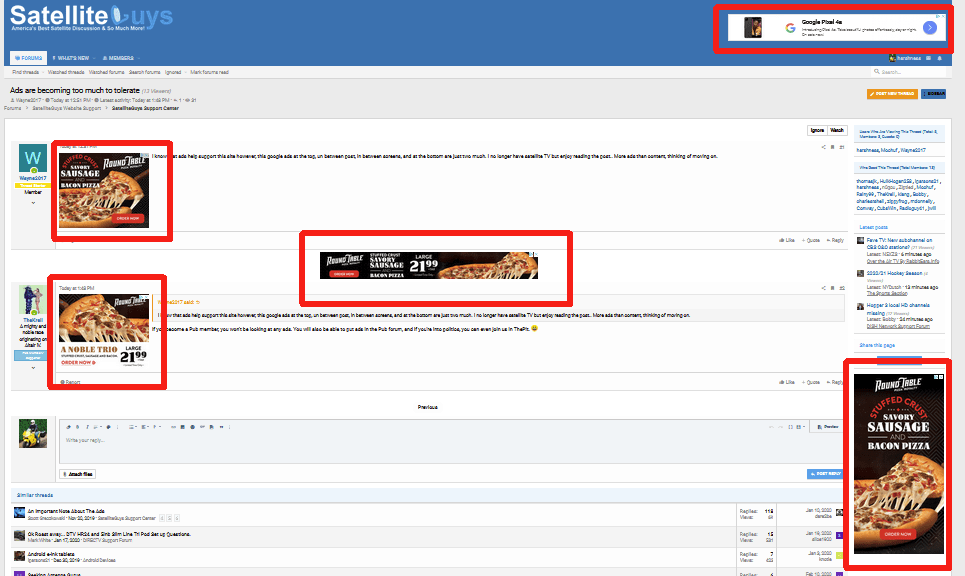Click Quote on the first post

[x=811, y=240]
